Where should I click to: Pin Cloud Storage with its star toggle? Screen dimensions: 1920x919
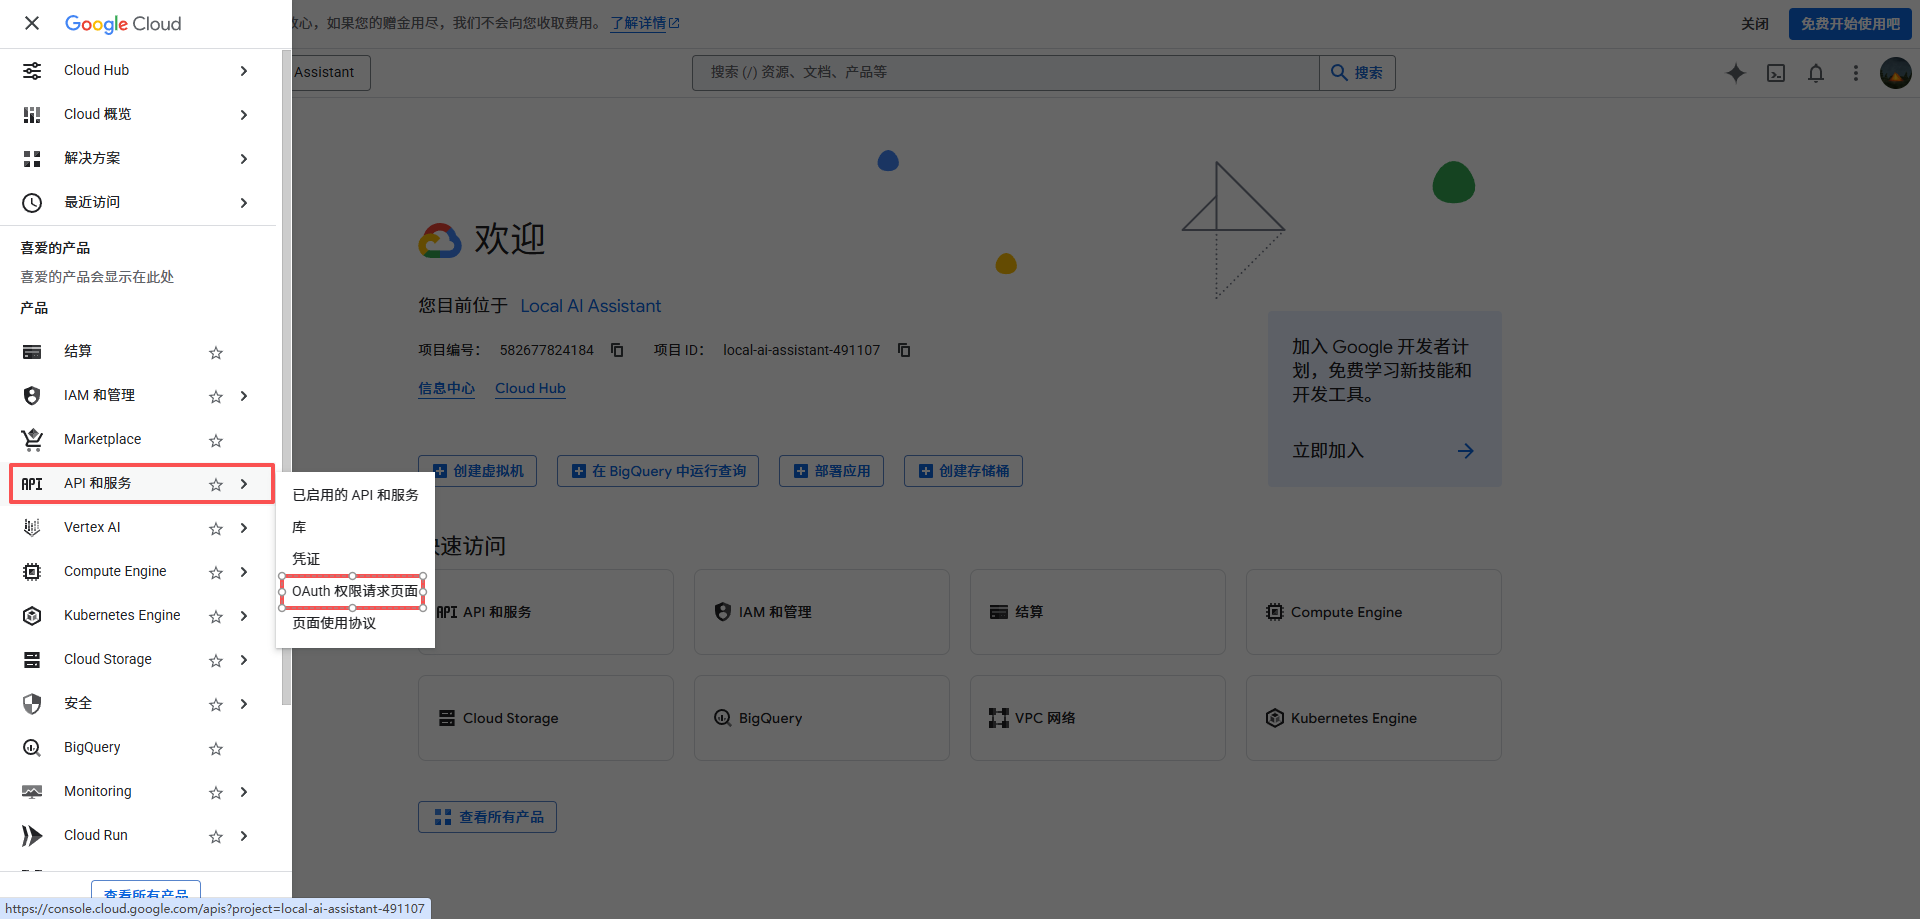(216, 661)
